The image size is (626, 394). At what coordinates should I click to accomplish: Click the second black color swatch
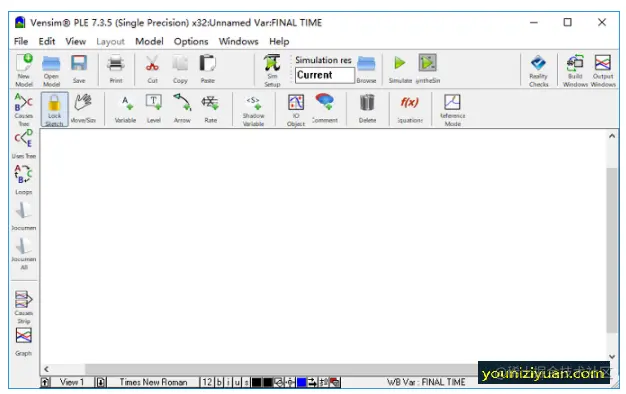pyautogui.click(x=268, y=382)
